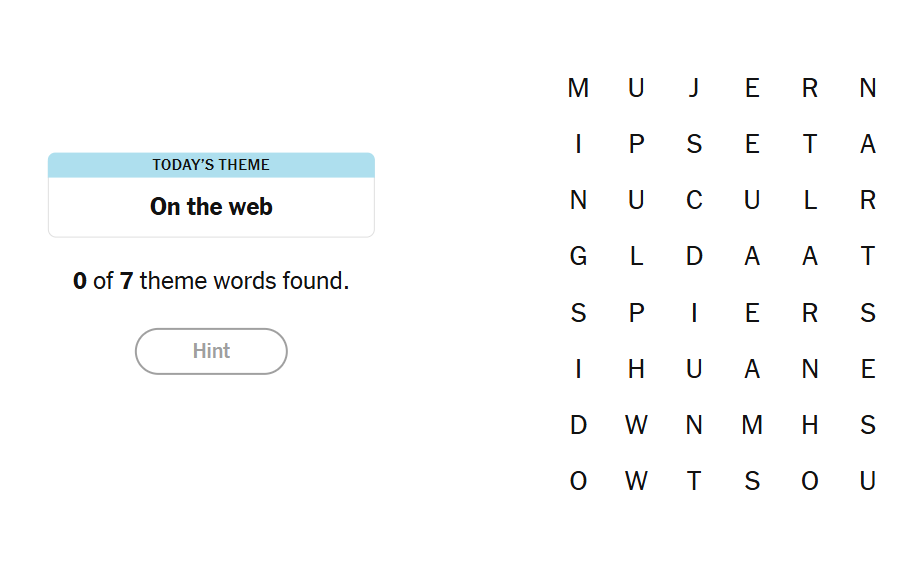This screenshot has width=918, height=579.
Task: Select the letter C in the grid
Action: 694,201
